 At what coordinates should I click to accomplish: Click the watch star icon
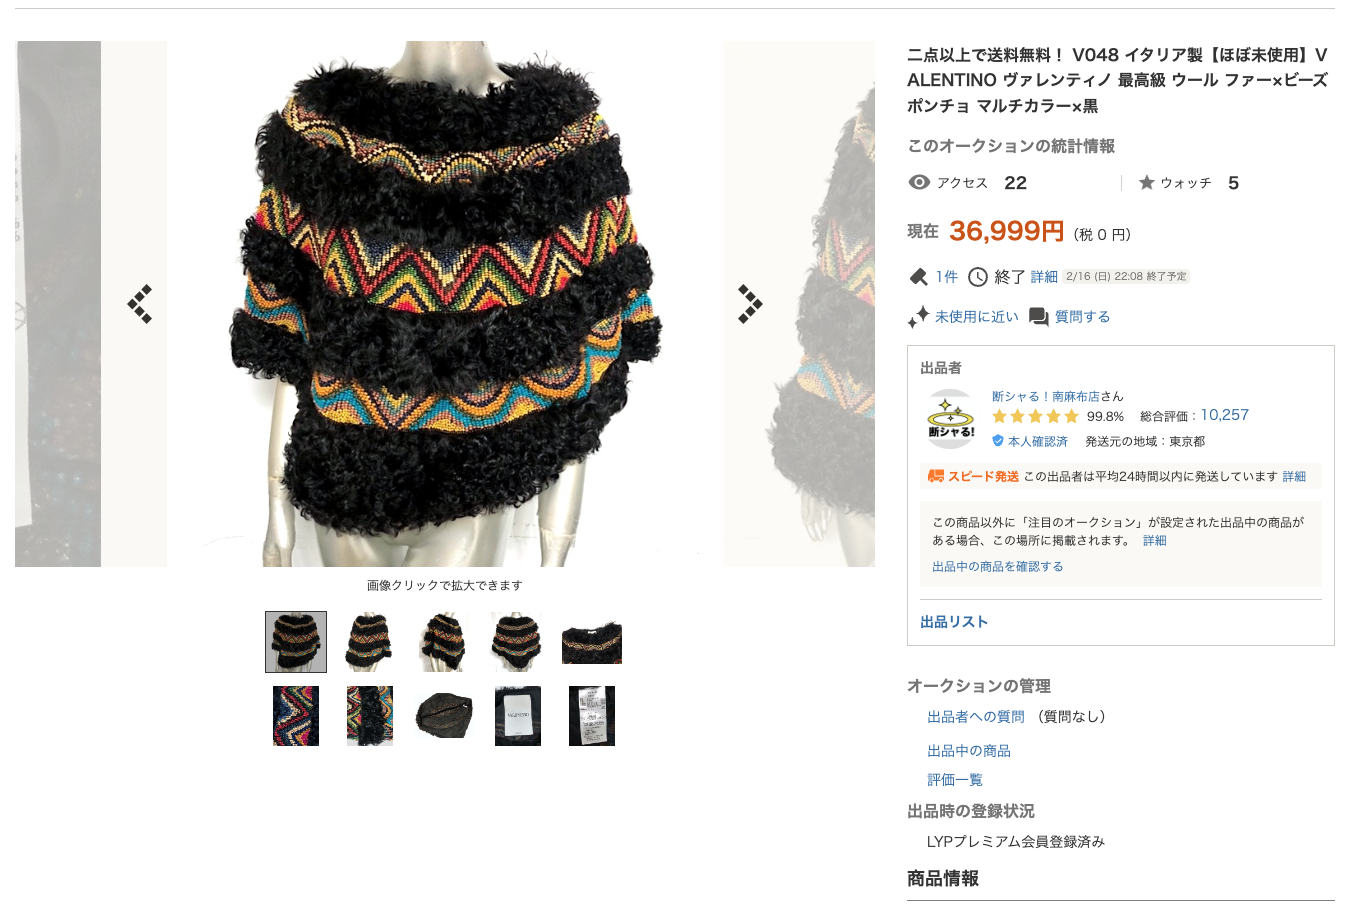pos(1146,182)
